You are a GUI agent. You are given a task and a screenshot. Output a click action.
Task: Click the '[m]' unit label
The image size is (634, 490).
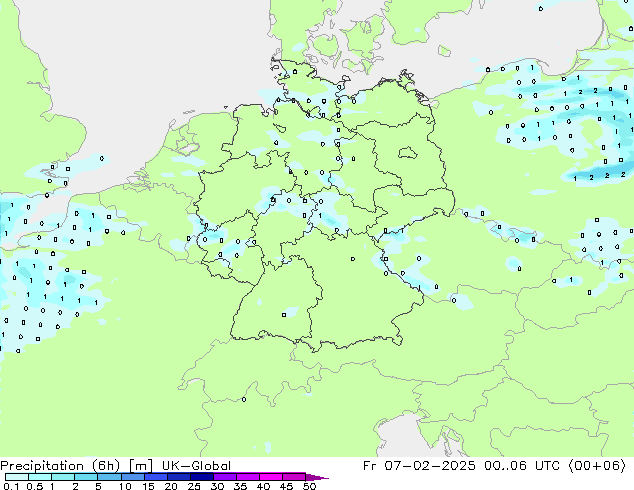coord(141,466)
